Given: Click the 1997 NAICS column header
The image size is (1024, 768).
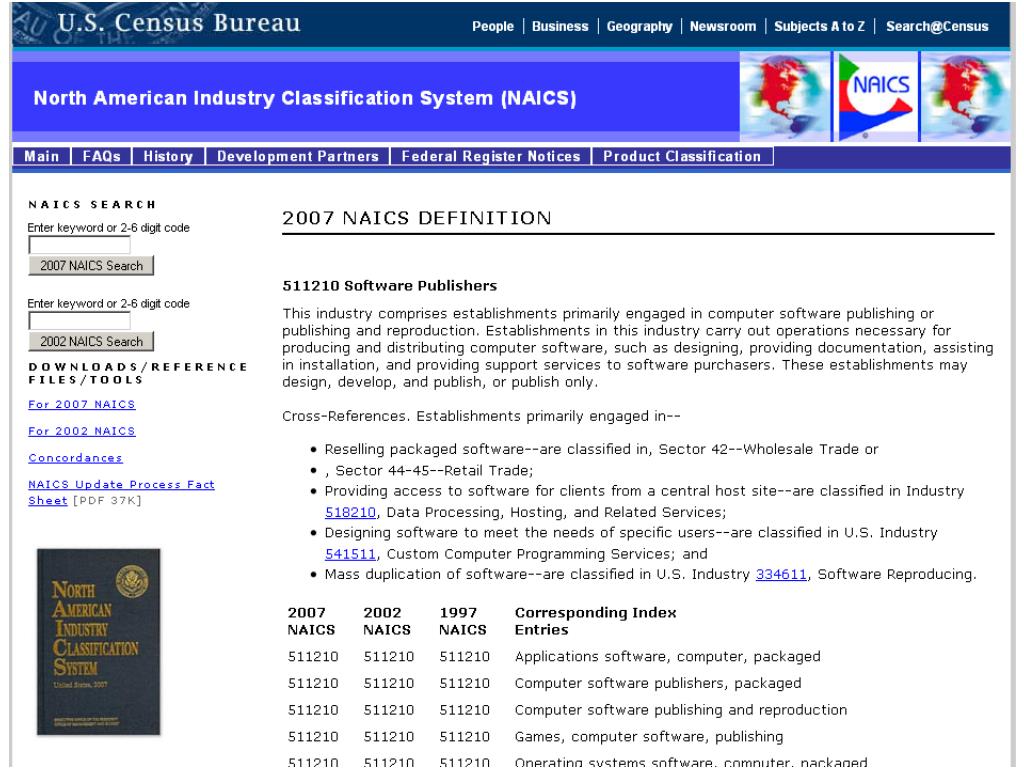Looking at the screenshot, I should (462, 621).
